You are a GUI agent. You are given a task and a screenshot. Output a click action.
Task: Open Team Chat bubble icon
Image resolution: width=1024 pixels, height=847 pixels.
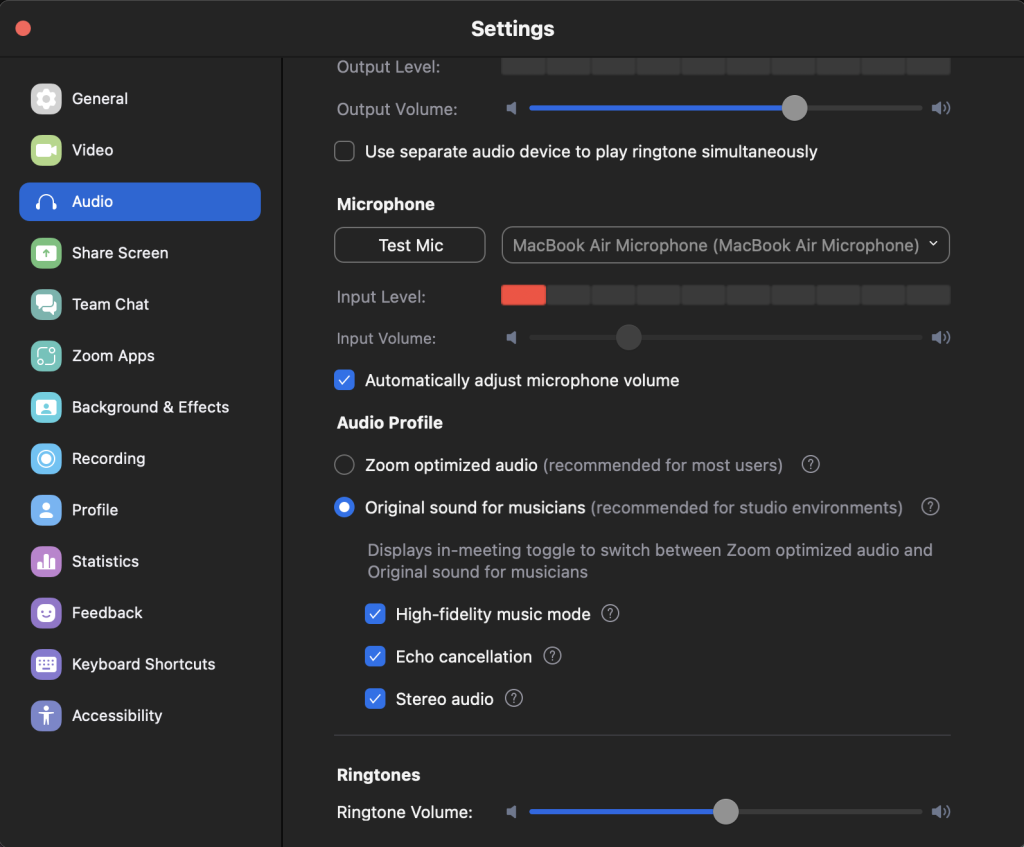click(46, 305)
